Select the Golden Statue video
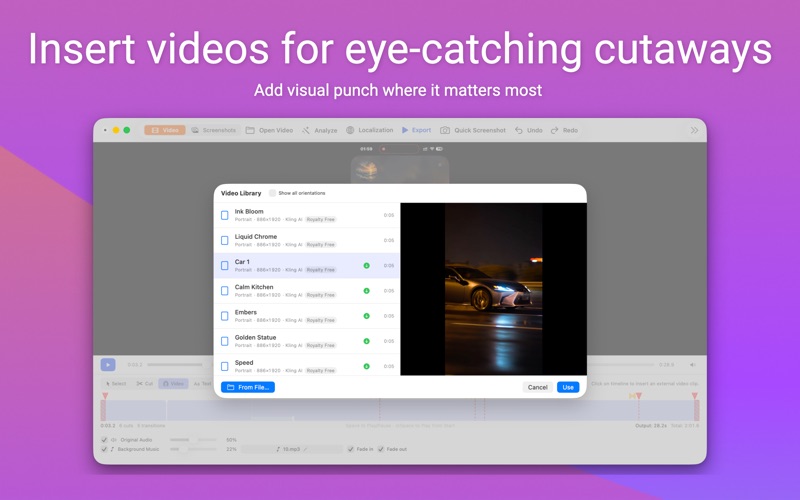Image resolution: width=800 pixels, height=500 pixels. pos(306,341)
